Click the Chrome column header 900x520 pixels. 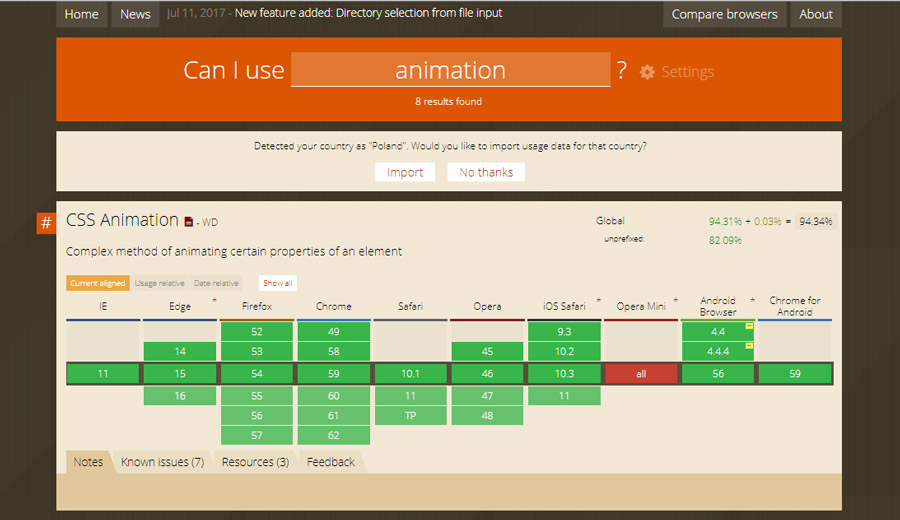(333, 306)
